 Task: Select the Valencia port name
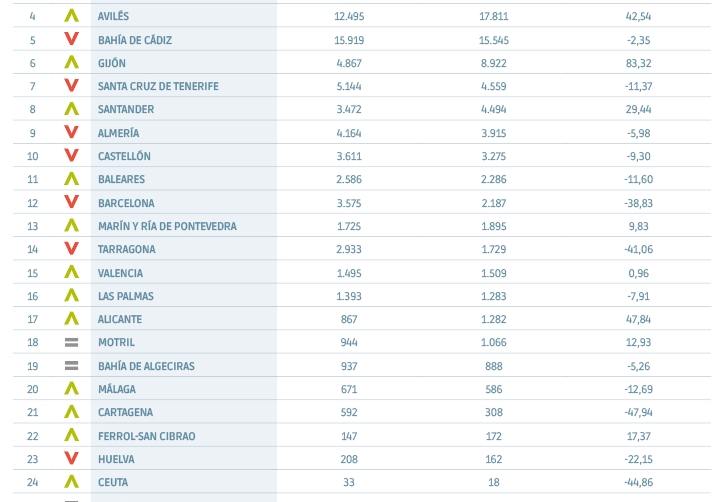(120, 273)
